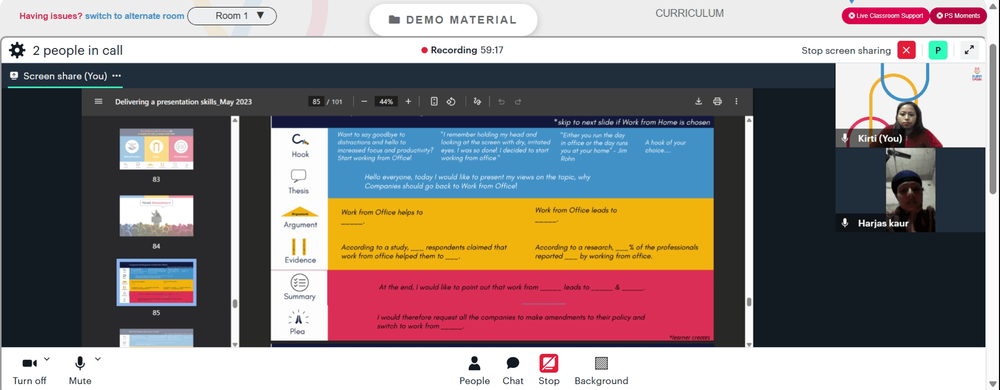Open the Room 1 dropdown

coord(232,16)
